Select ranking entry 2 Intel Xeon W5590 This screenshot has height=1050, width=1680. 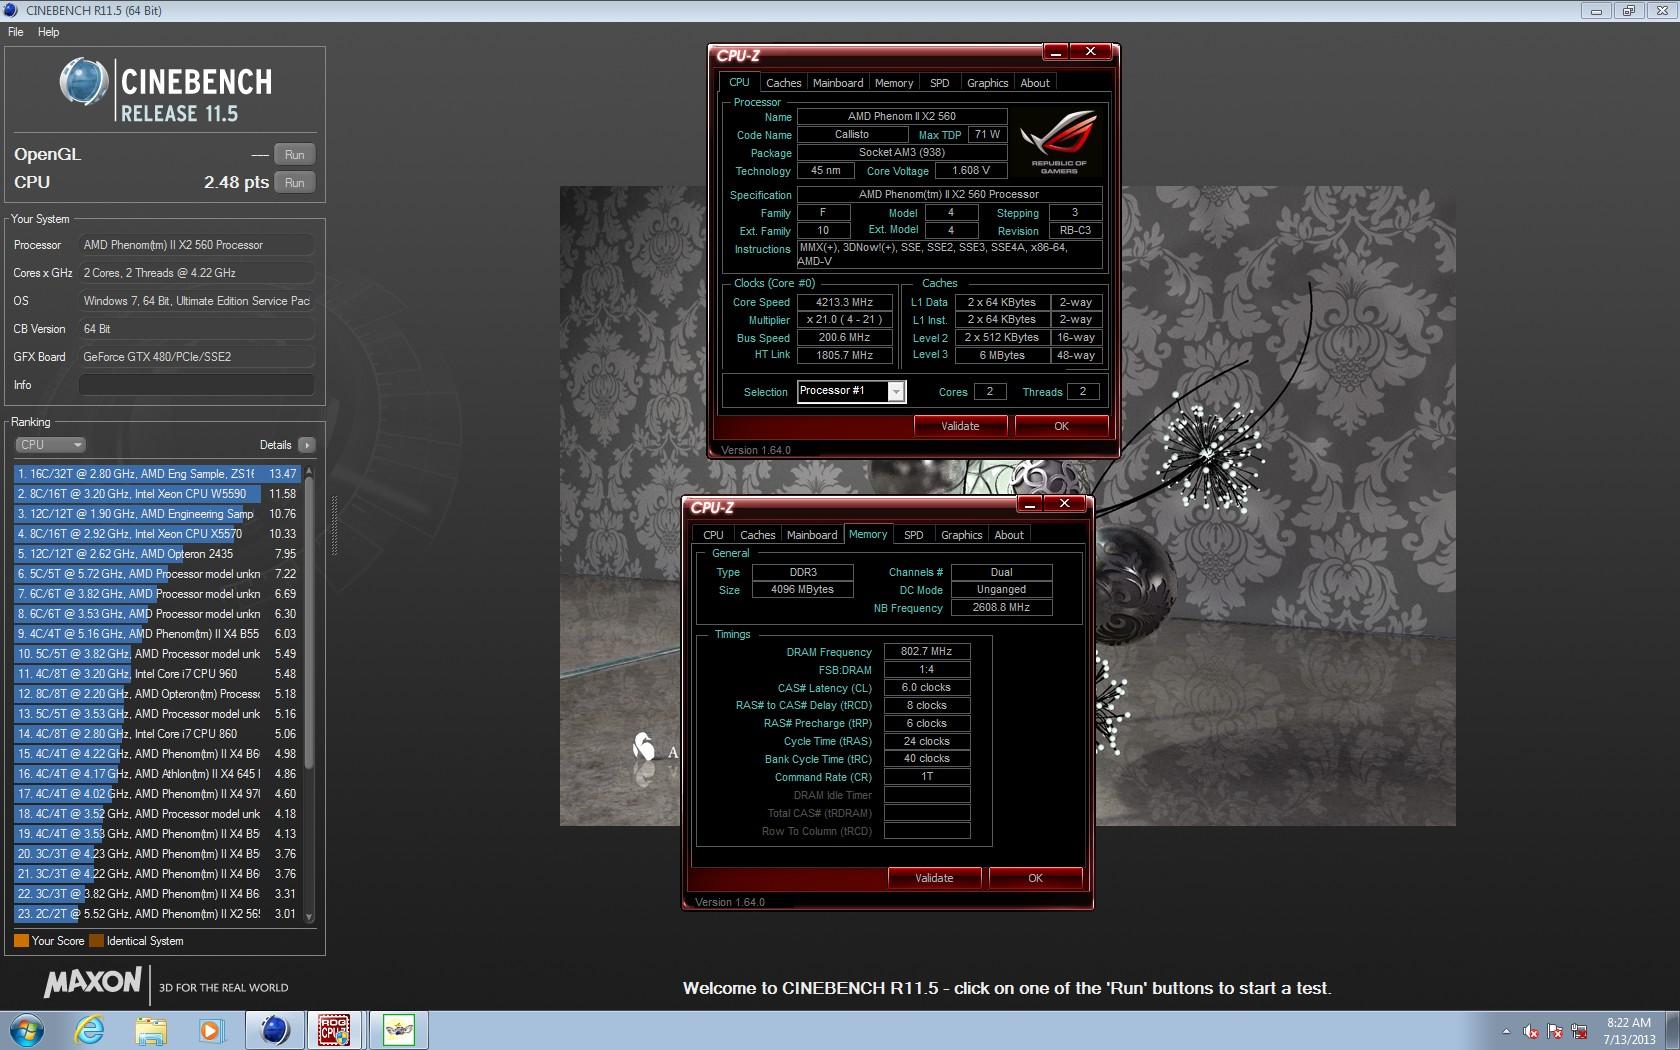[x=157, y=494]
